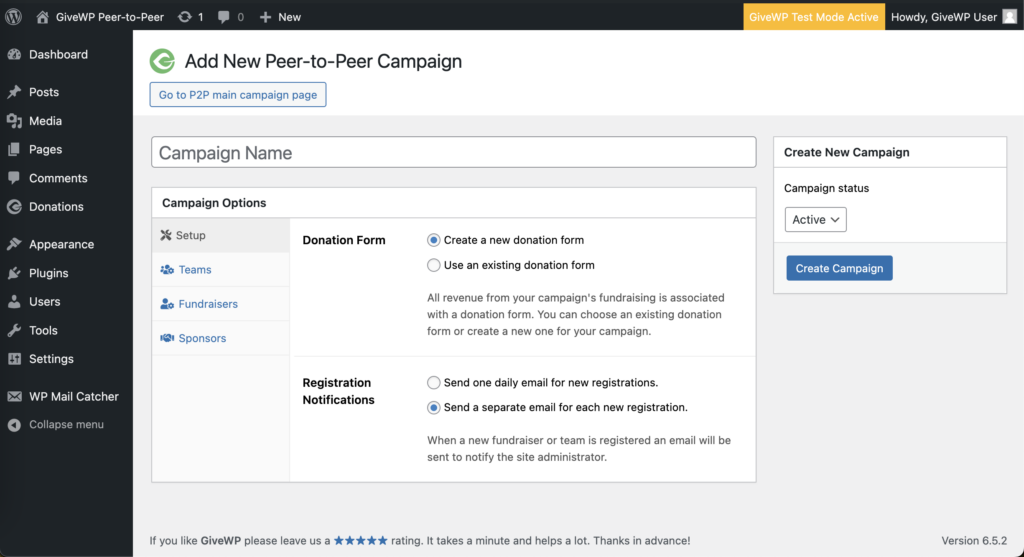The width and height of the screenshot is (1024, 557).
Task: Open the New content menu
Action: (x=280, y=17)
